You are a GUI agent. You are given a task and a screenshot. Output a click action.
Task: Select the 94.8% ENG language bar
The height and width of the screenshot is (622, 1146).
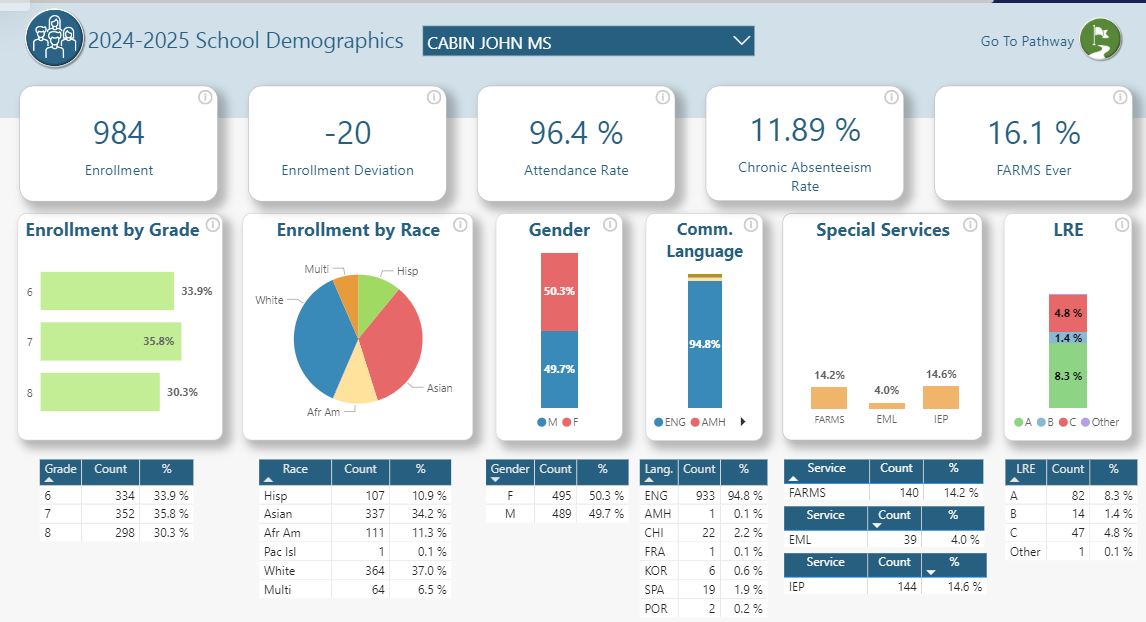[705, 344]
